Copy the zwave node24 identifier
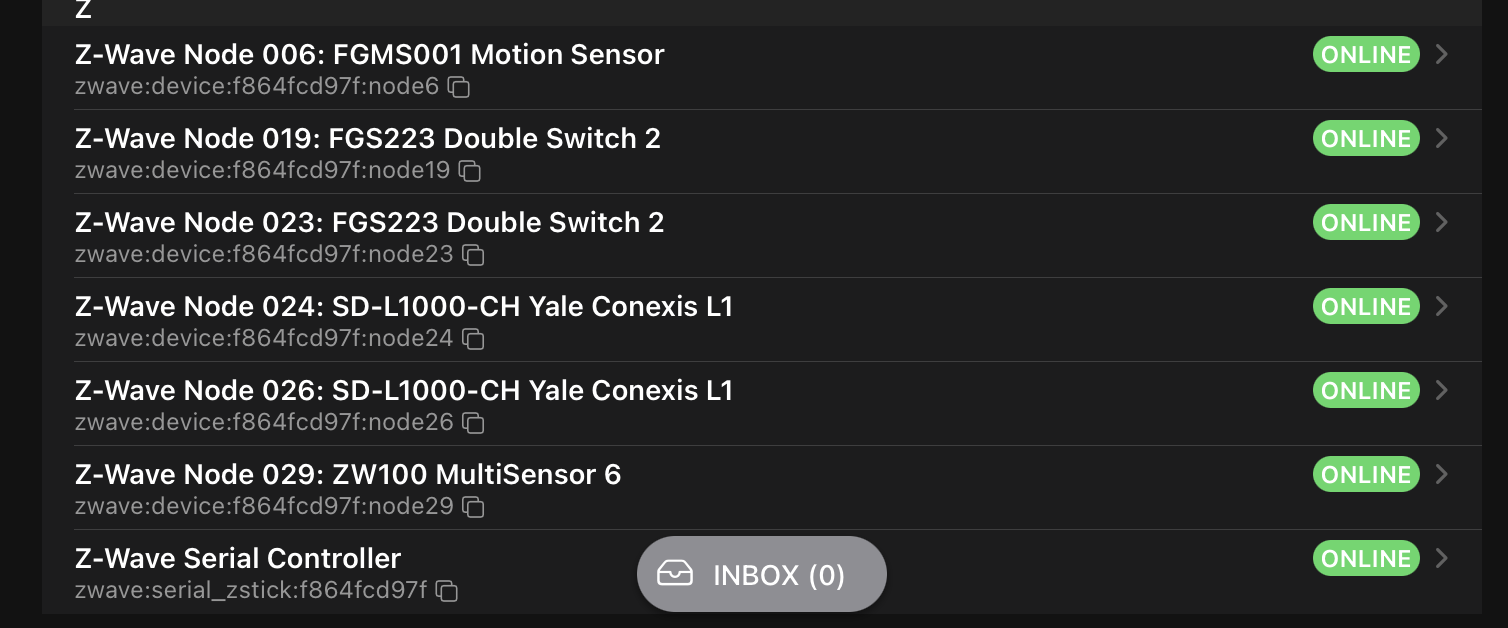The height and width of the screenshot is (628, 1508). click(473, 339)
